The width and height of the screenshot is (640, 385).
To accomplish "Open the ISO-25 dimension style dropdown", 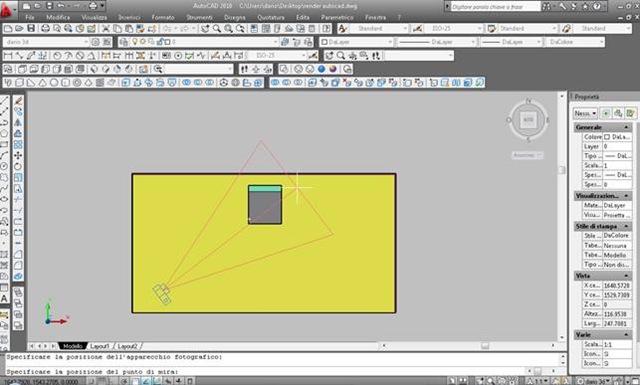I will coord(453,28).
